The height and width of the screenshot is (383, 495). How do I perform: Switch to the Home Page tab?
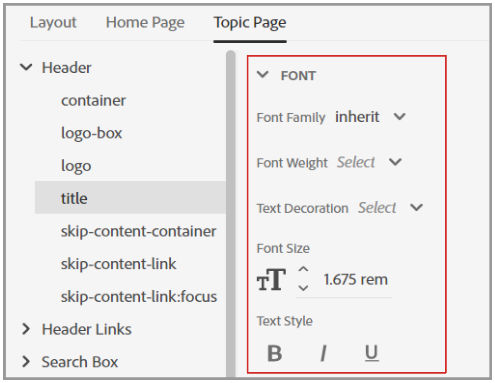[145, 23]
